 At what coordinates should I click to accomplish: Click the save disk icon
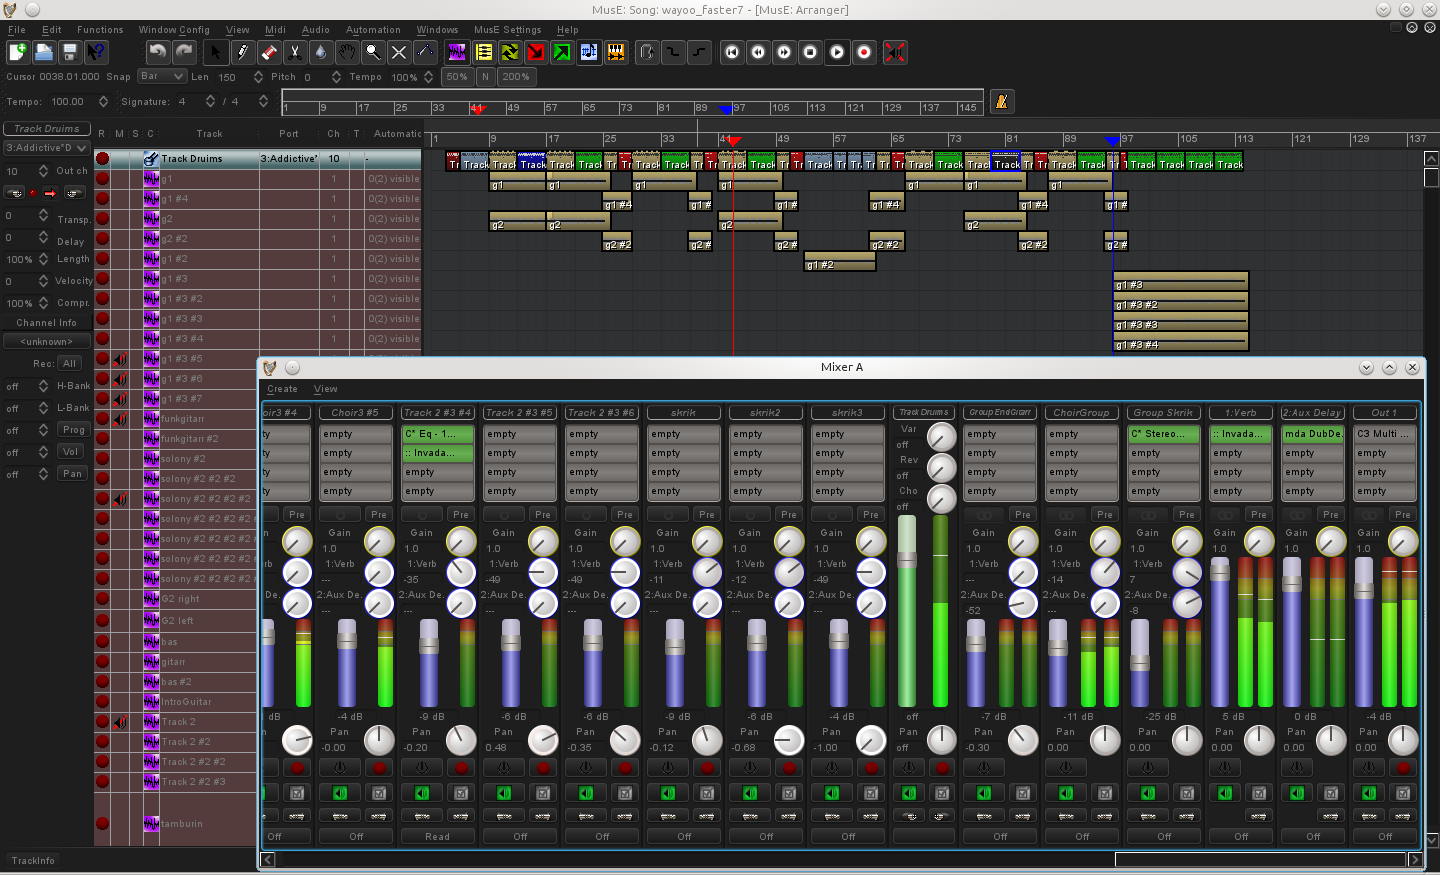click(69, 52)
